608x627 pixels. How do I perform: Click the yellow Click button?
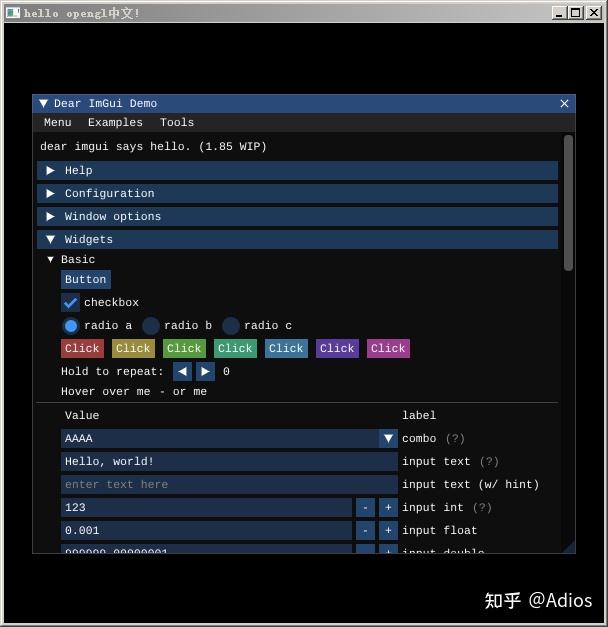pyautogui.click(x=133, y=348)
